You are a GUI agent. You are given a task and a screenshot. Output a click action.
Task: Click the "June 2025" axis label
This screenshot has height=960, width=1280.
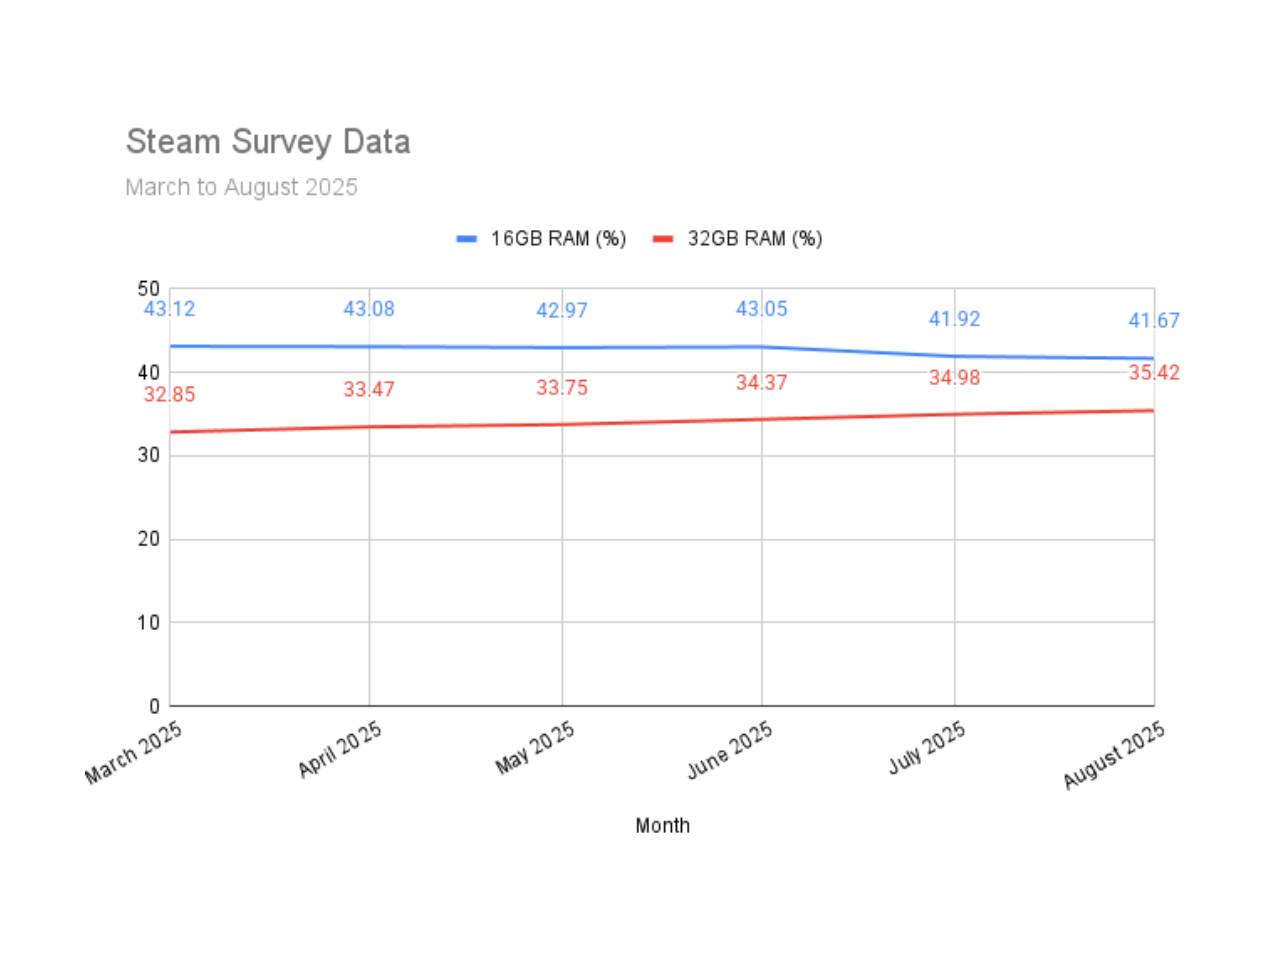pyautogui.click(x=730, y=749)
